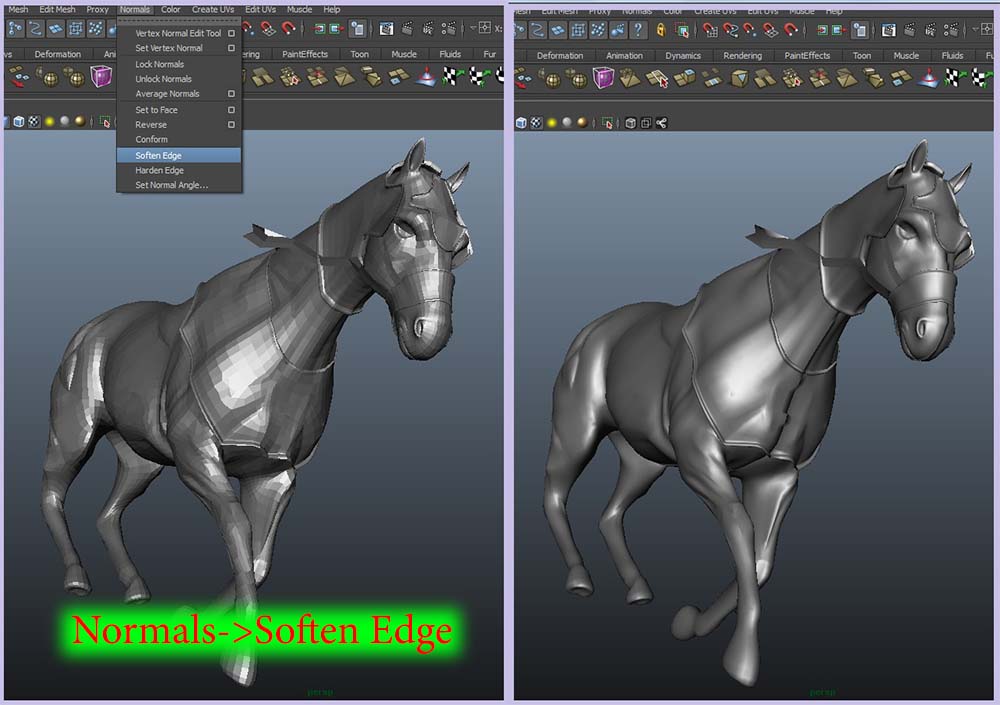
Task: Render current frame clapper in right window
Action: point(909,29)
